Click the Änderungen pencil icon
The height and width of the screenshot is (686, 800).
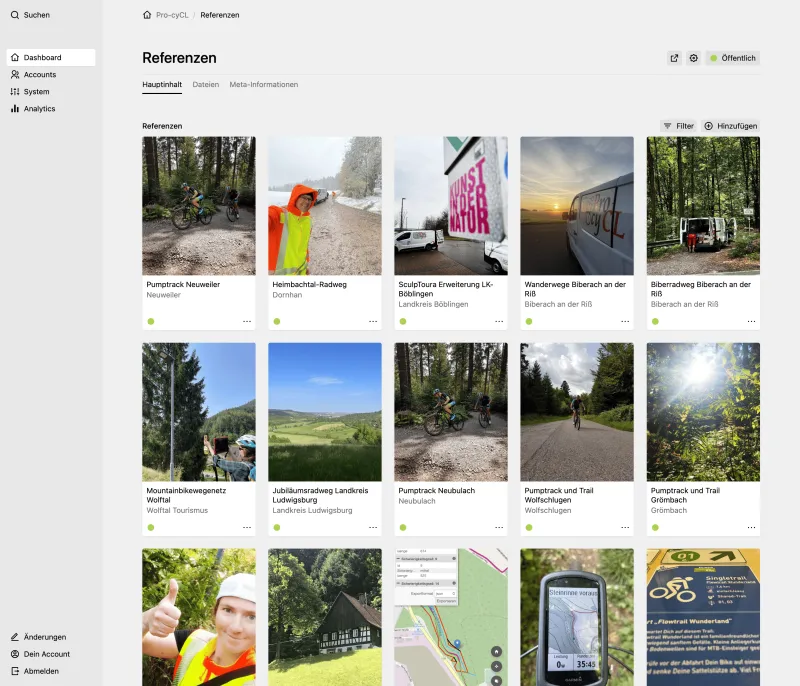point(15,637)
